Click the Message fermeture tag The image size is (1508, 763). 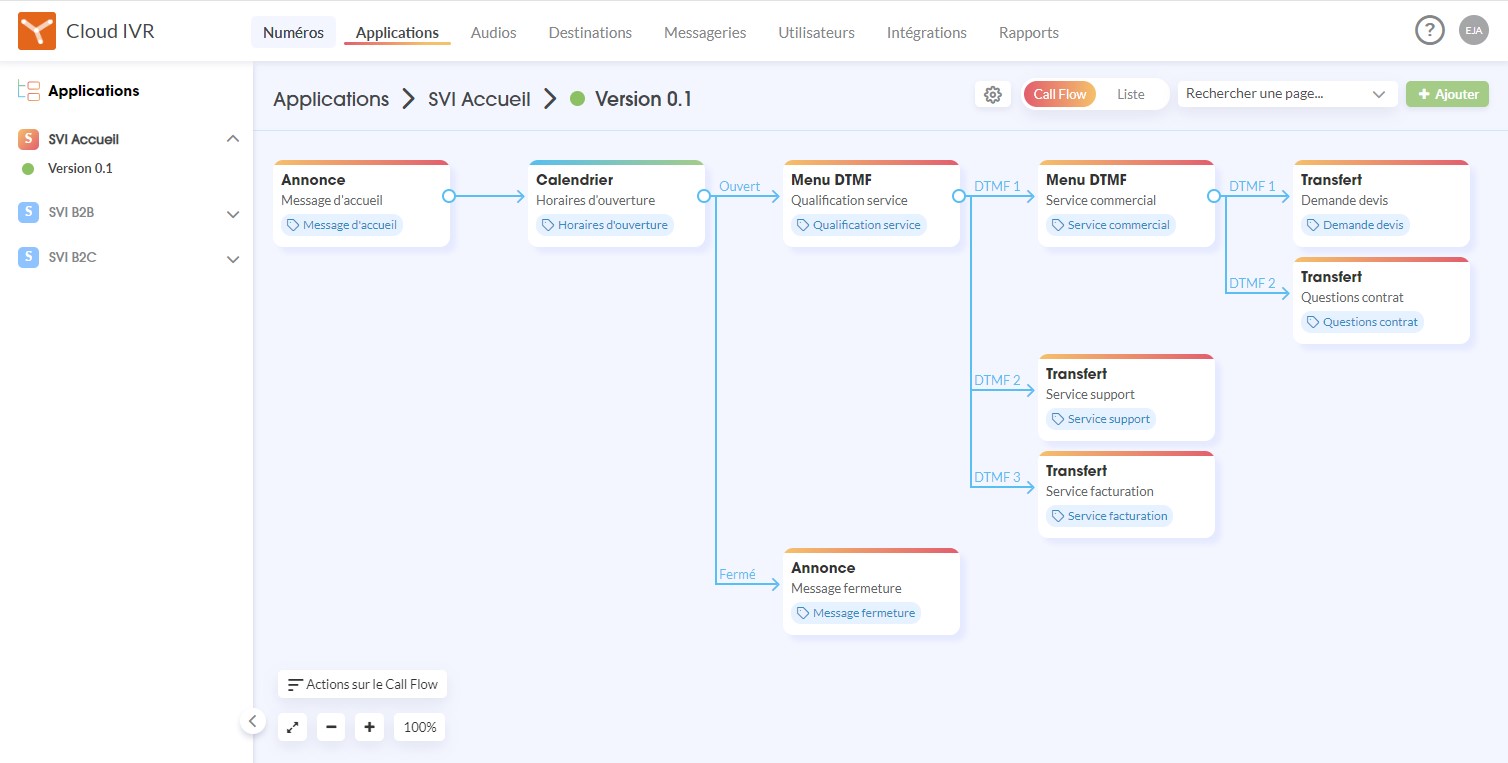pos(856,613)
